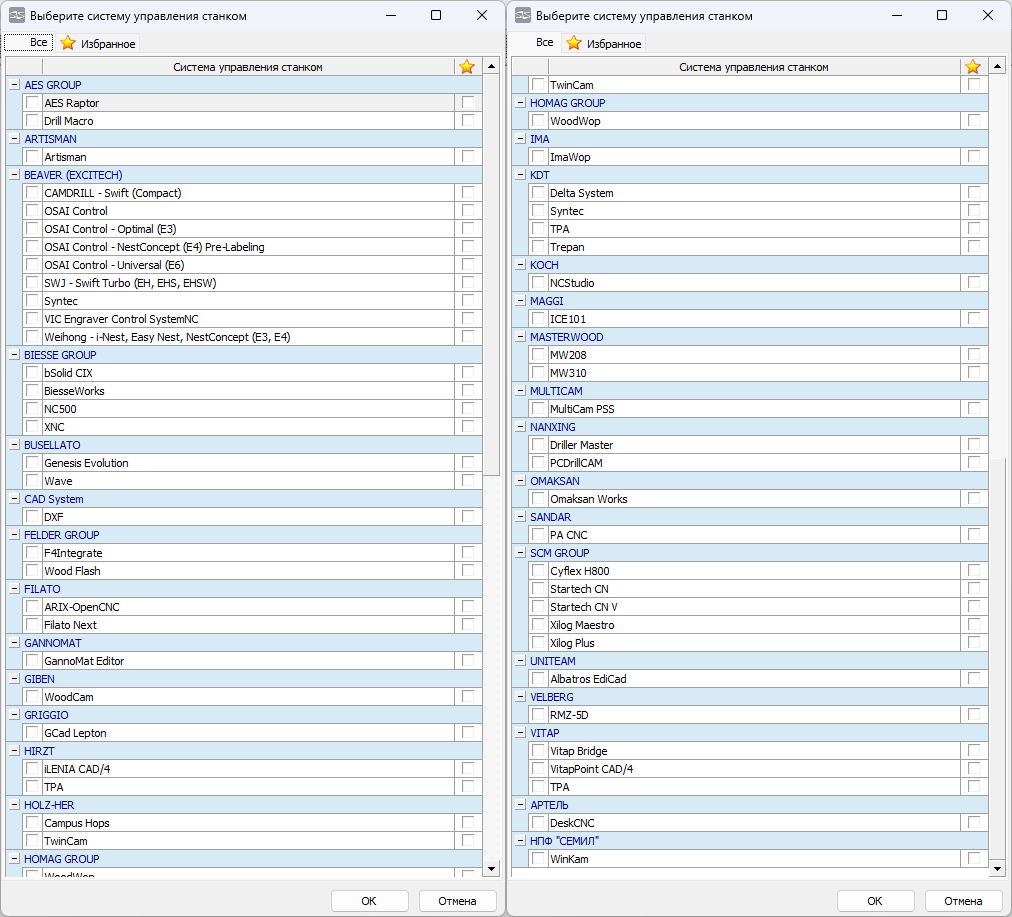This screenshot has width=1012, height=917.
Task: Click the scroll down arrow in left window
Action: pyautogui.click(x=491, y=869)
